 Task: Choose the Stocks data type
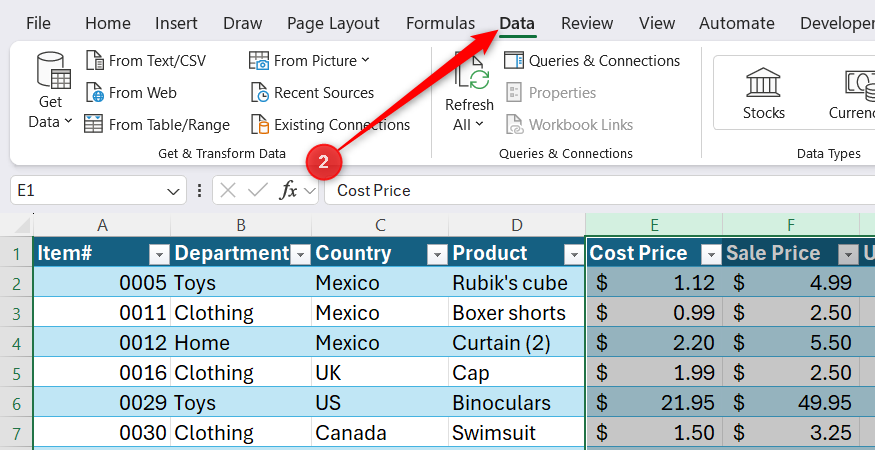pos(763,93)
